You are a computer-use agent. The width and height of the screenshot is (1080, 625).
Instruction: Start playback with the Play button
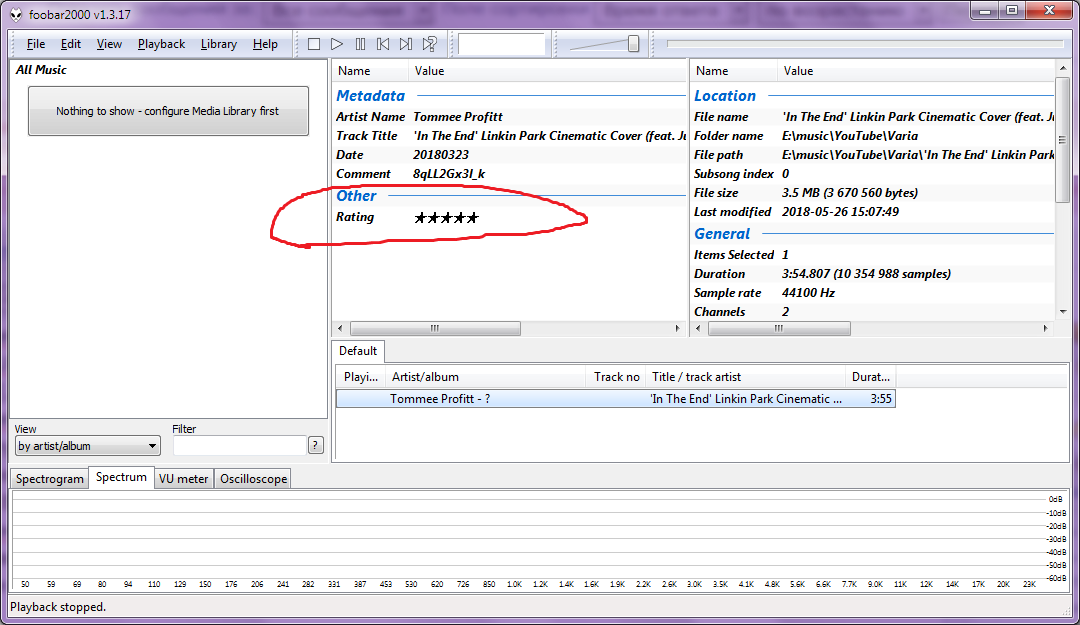[x=337, y=44]
